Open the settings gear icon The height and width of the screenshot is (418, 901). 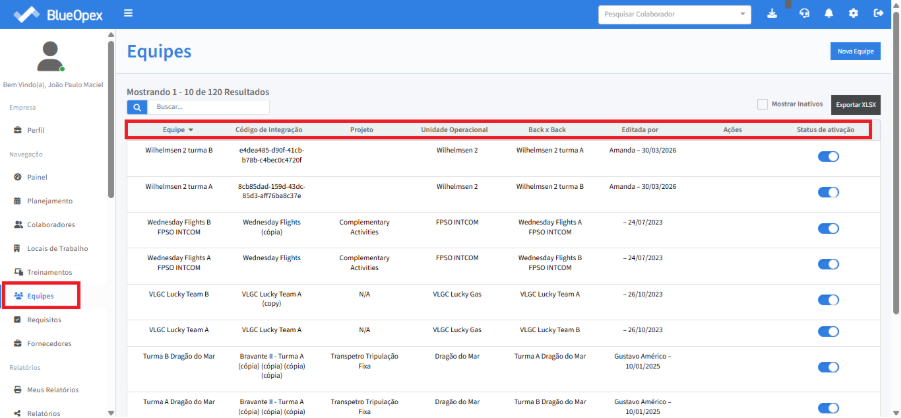coord(853,14)
